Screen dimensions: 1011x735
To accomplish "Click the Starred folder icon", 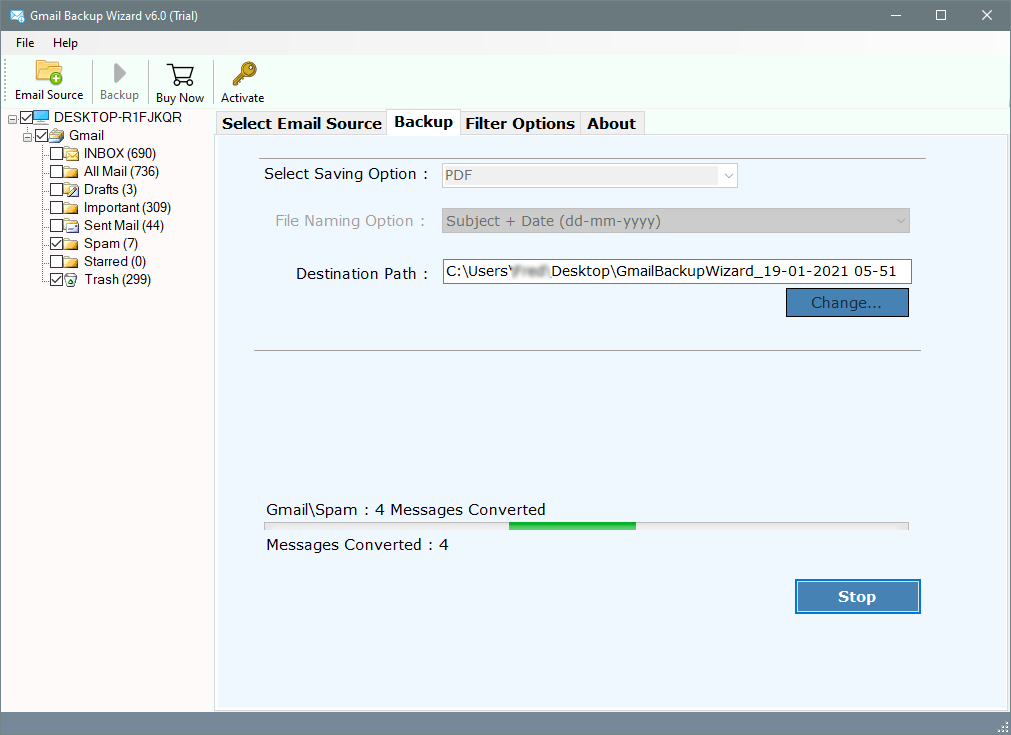I will (x=72, y=262).
